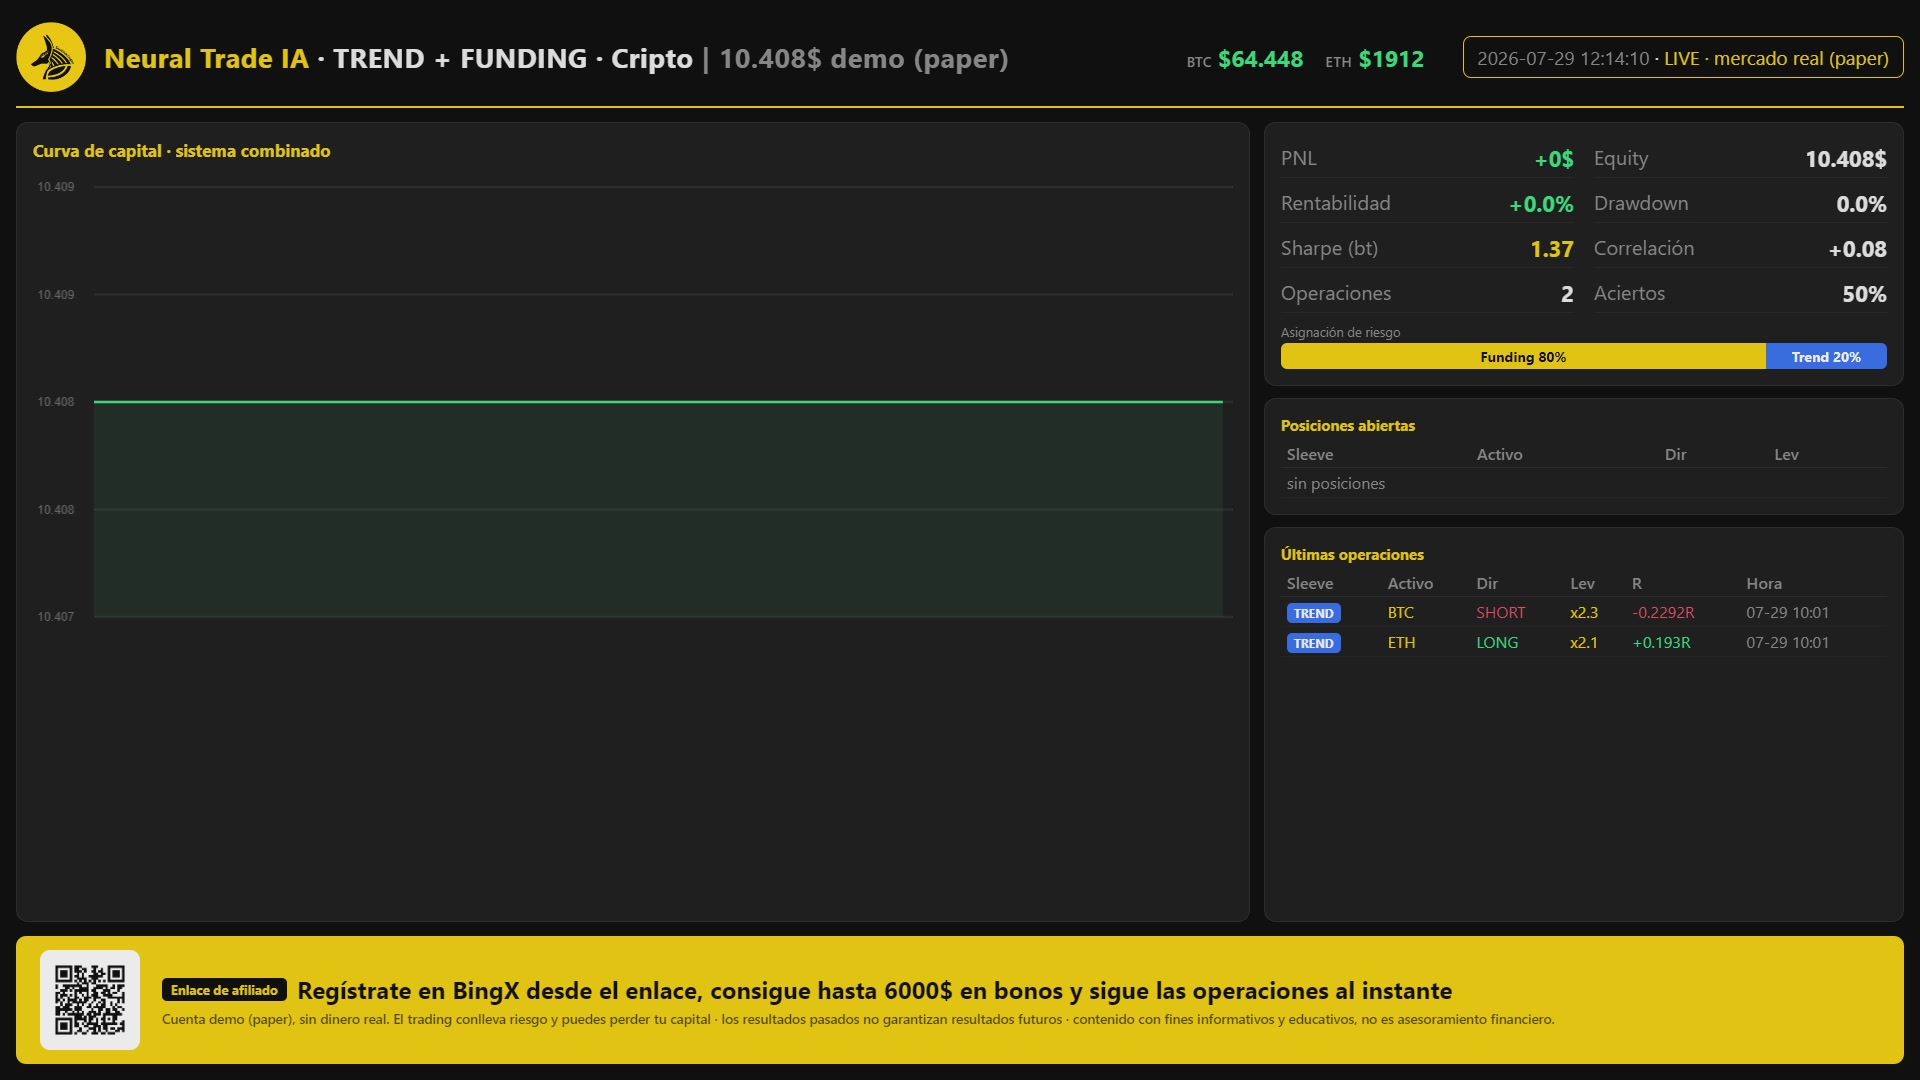The width and height of the screenshot is (1920, 1080).
Task: Click the Sharpe (bt) value 1.37
Action: pyautogui.click(x=1552, y=249)
